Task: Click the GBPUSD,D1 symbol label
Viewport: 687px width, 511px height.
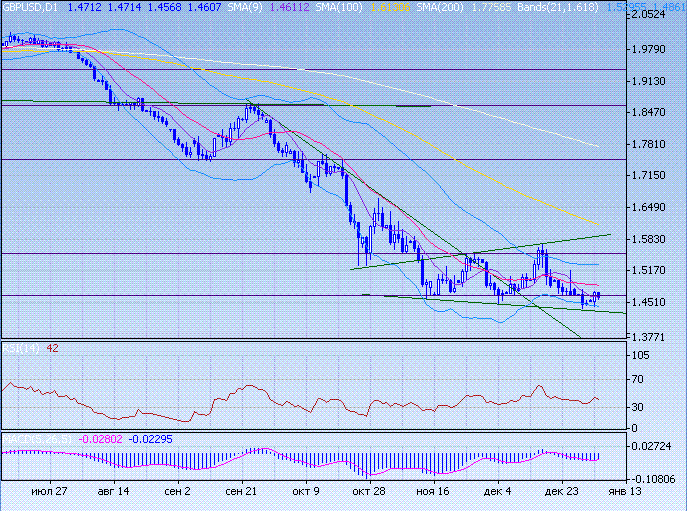Action: point(32,6)
